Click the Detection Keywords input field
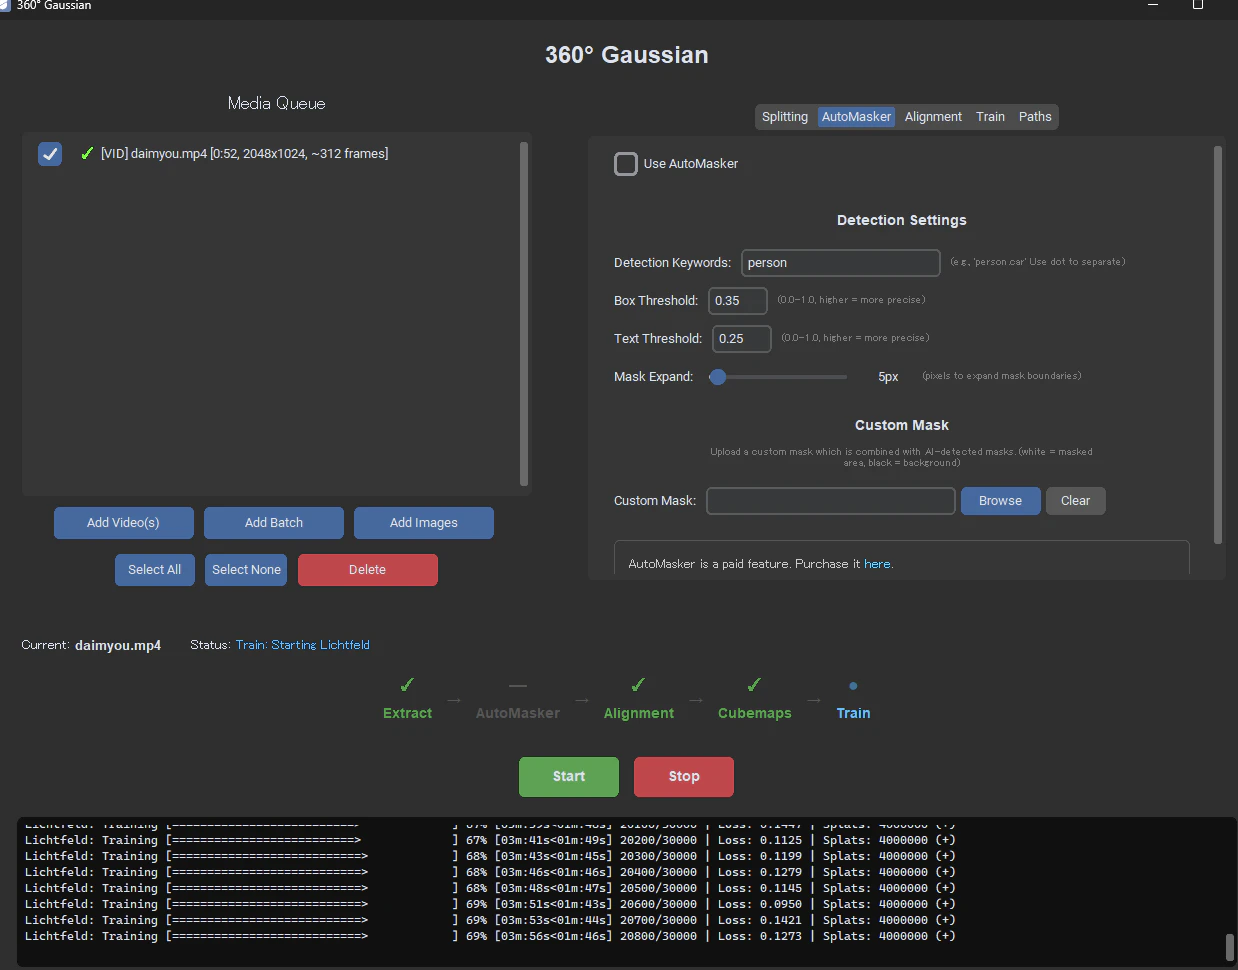Viewport: 1238px width, 970px height. click(x=840, y=263)
